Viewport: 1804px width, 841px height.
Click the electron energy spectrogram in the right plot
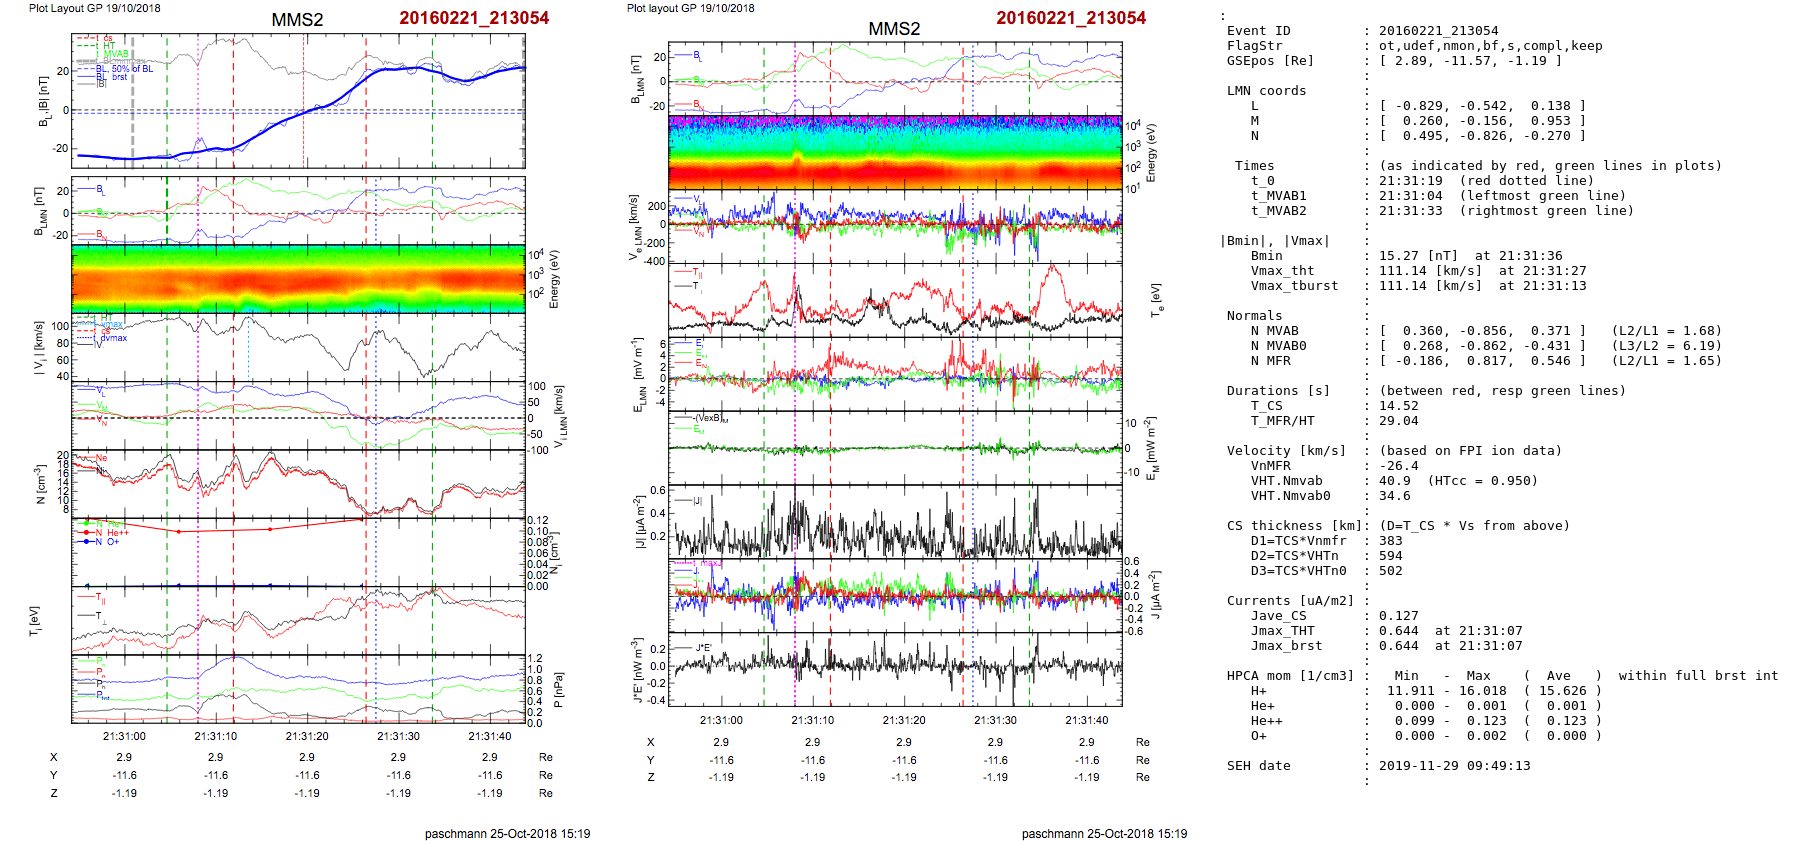(895, 152)
